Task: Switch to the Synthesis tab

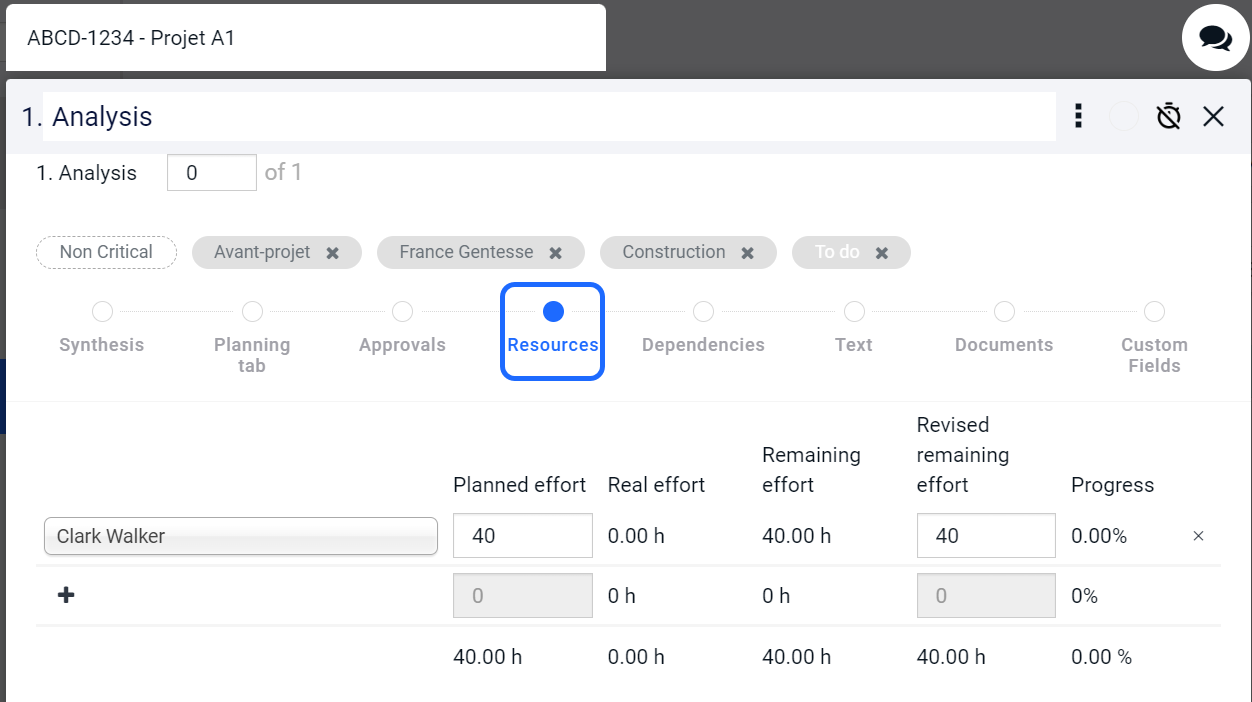Action: (x=102, y=331)
